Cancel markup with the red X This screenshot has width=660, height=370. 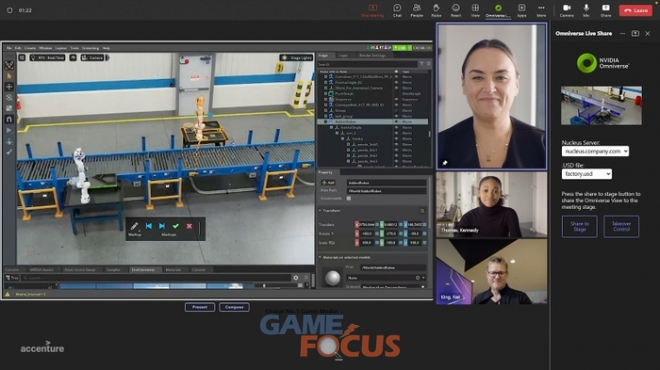[189, 226]
